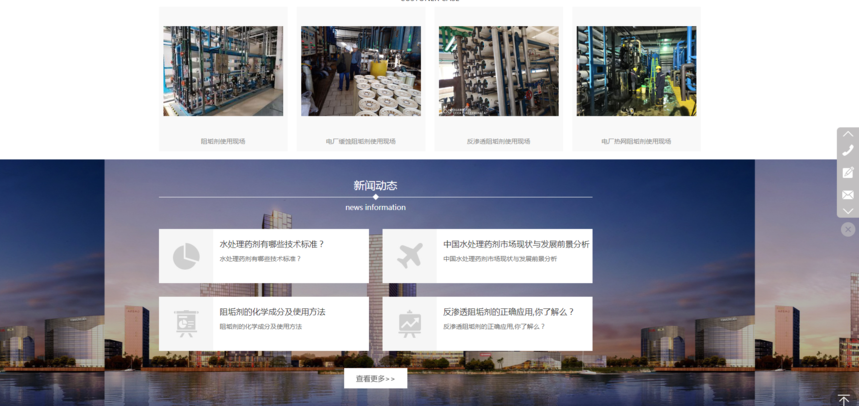Click the phone contact icon in side widget
This screenshot has height=406, width=859.
847,151
